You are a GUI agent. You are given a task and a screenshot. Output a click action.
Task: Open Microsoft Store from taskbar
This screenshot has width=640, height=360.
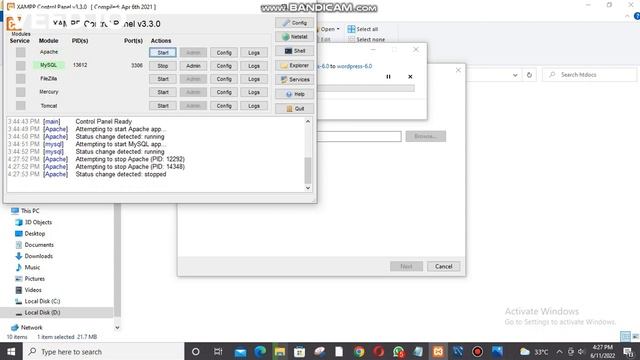coord(299,351)
